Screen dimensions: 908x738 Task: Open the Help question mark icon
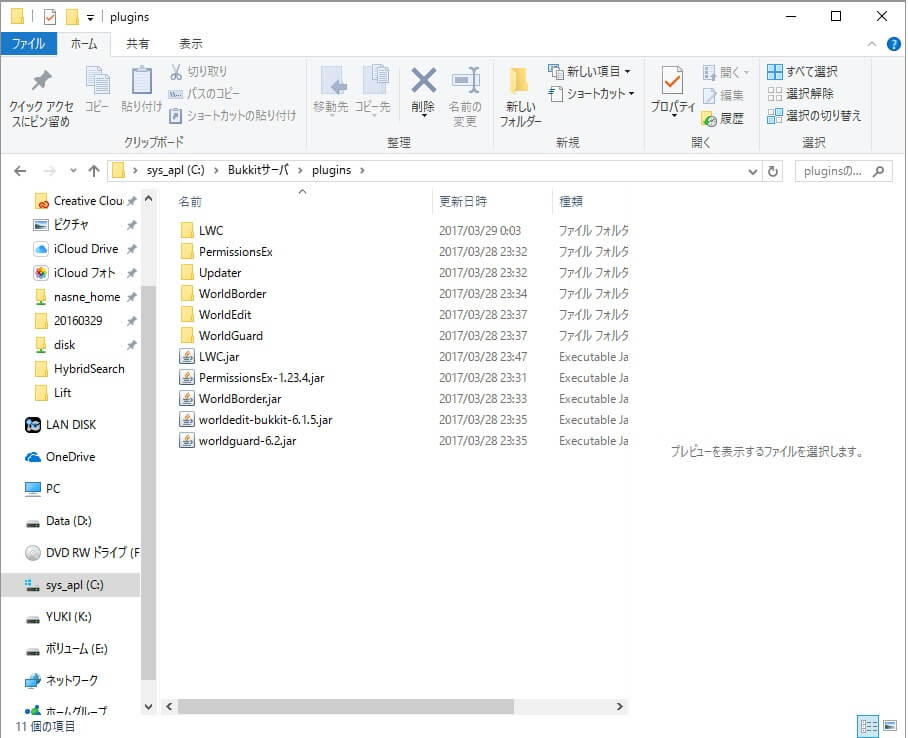click(893, 44)
